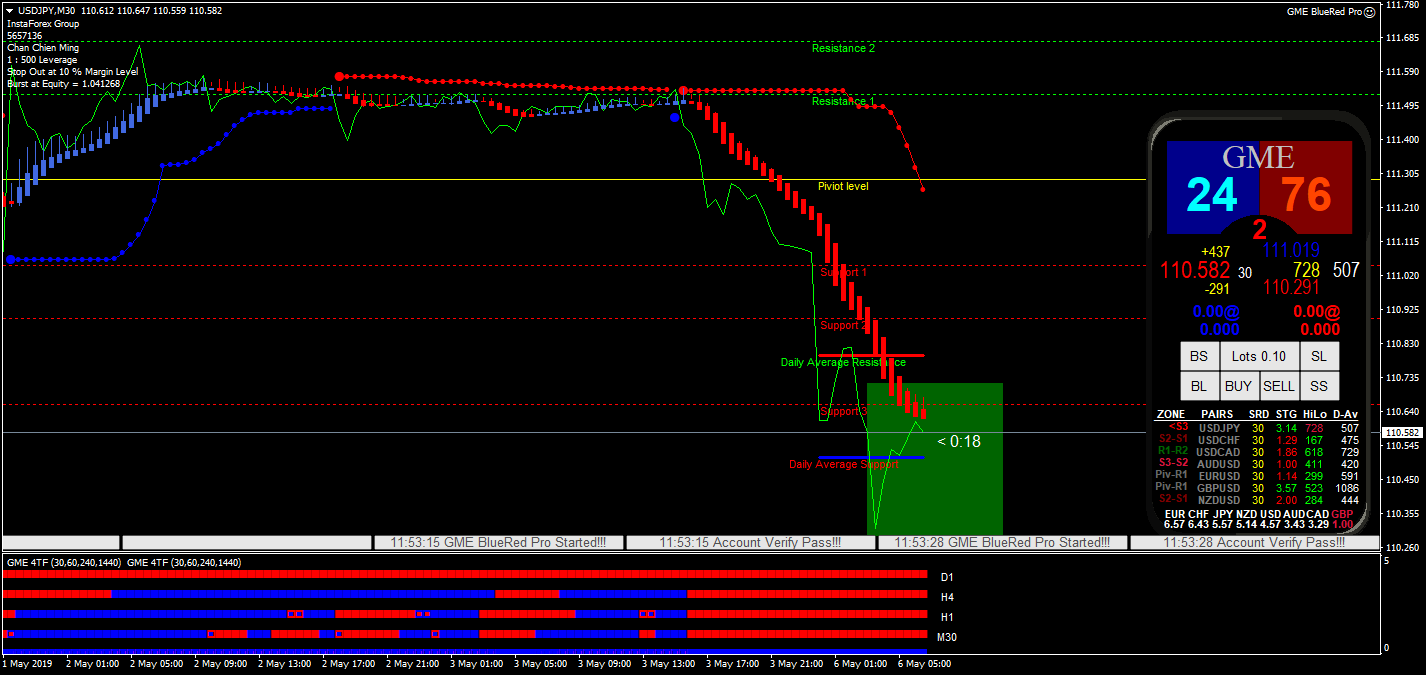This screenshot has width=1426, height=675.
Task: Click the BS button
Action: tap(1197, 356)
